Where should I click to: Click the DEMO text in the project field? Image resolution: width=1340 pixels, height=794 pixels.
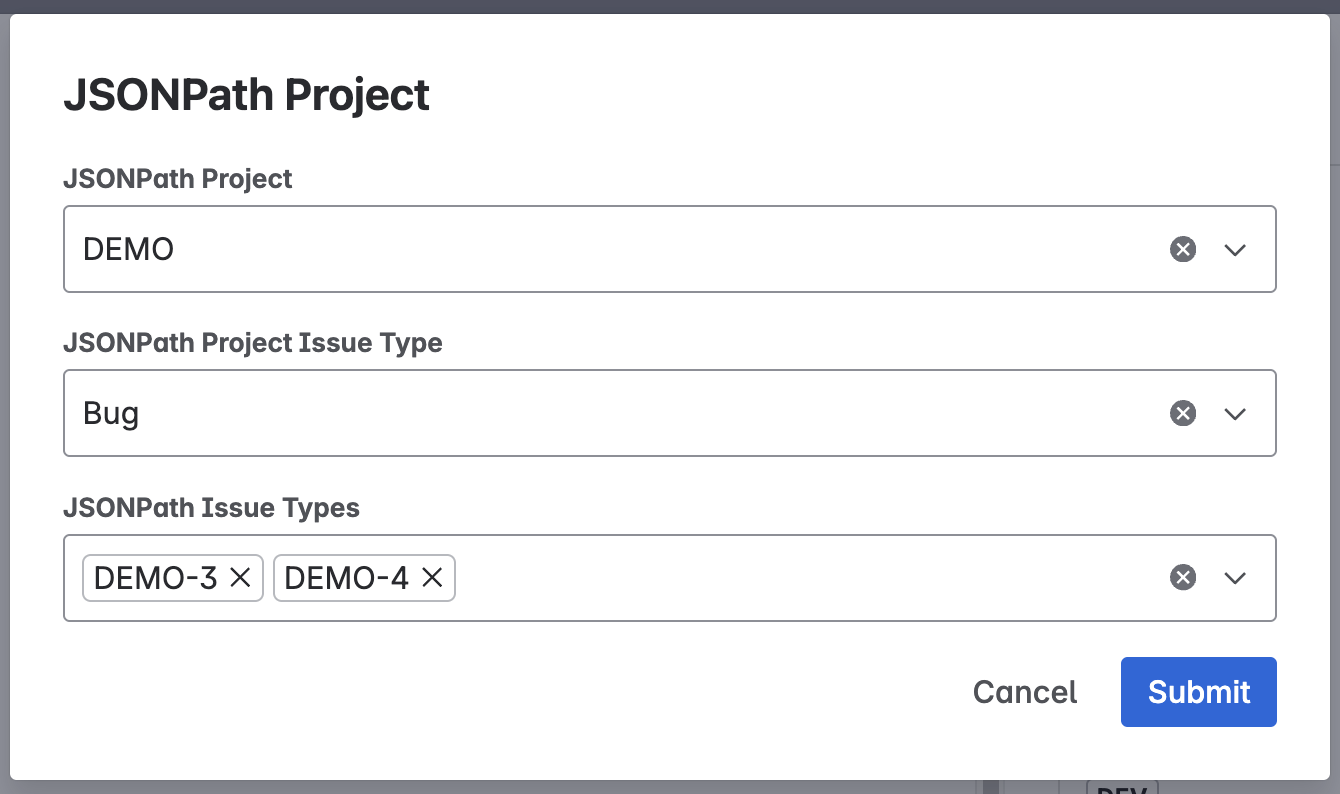129,250
